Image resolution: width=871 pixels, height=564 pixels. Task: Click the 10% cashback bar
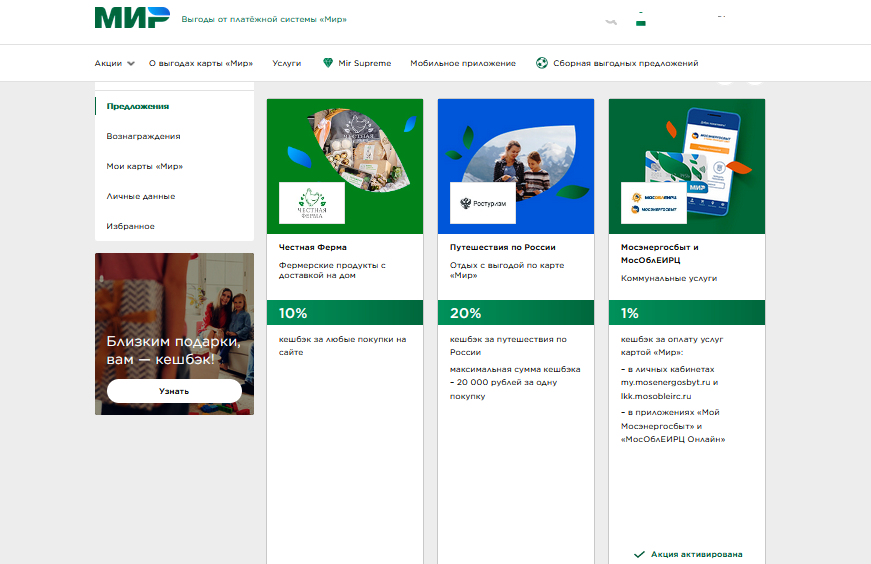coord(345,313)
